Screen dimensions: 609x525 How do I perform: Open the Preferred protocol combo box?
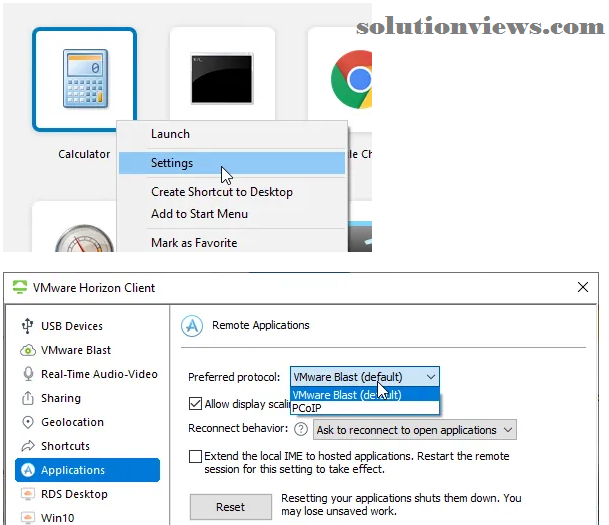point(365,377)
